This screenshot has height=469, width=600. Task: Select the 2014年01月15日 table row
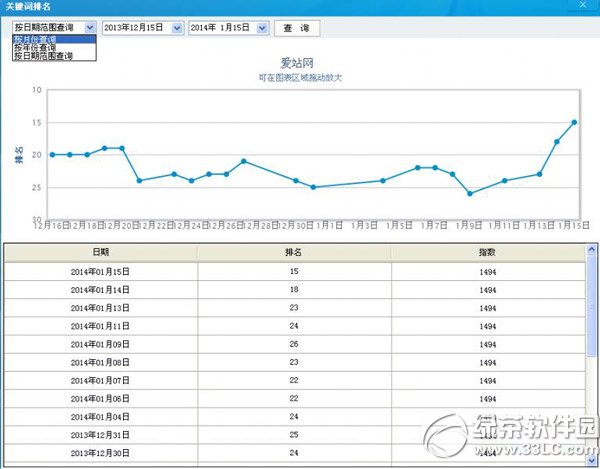[x=294, y=272]
